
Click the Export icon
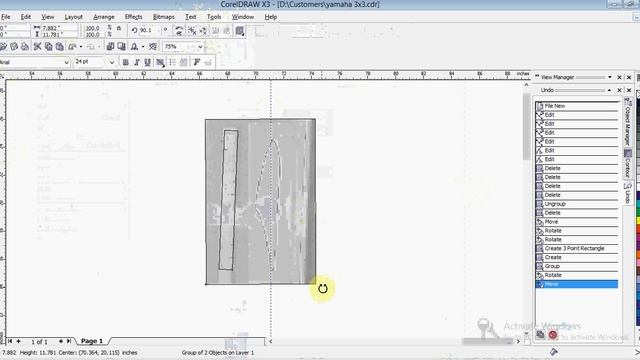coord(121,47)
